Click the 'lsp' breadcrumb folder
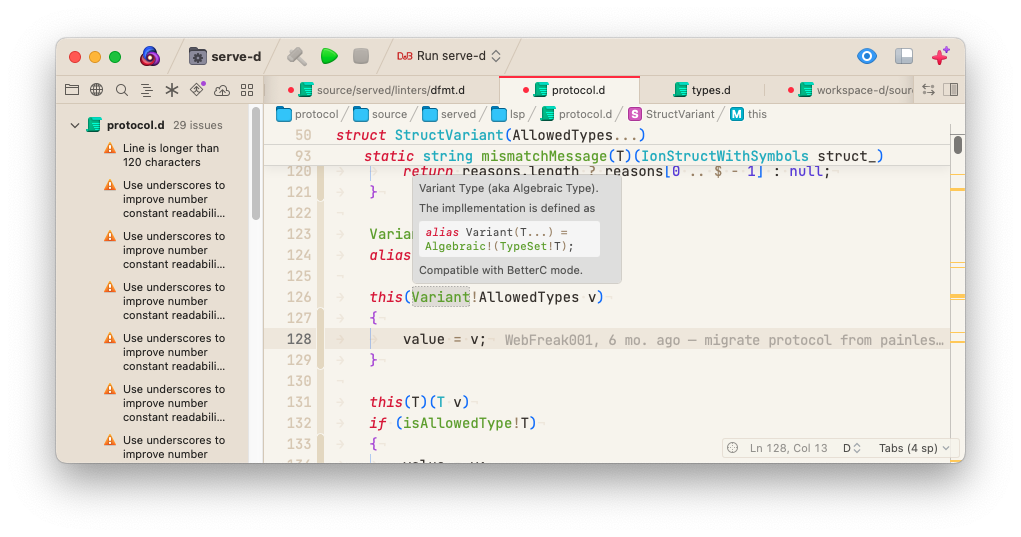Viewport: 1021px width, 537px height. click(x=508, y=115)
